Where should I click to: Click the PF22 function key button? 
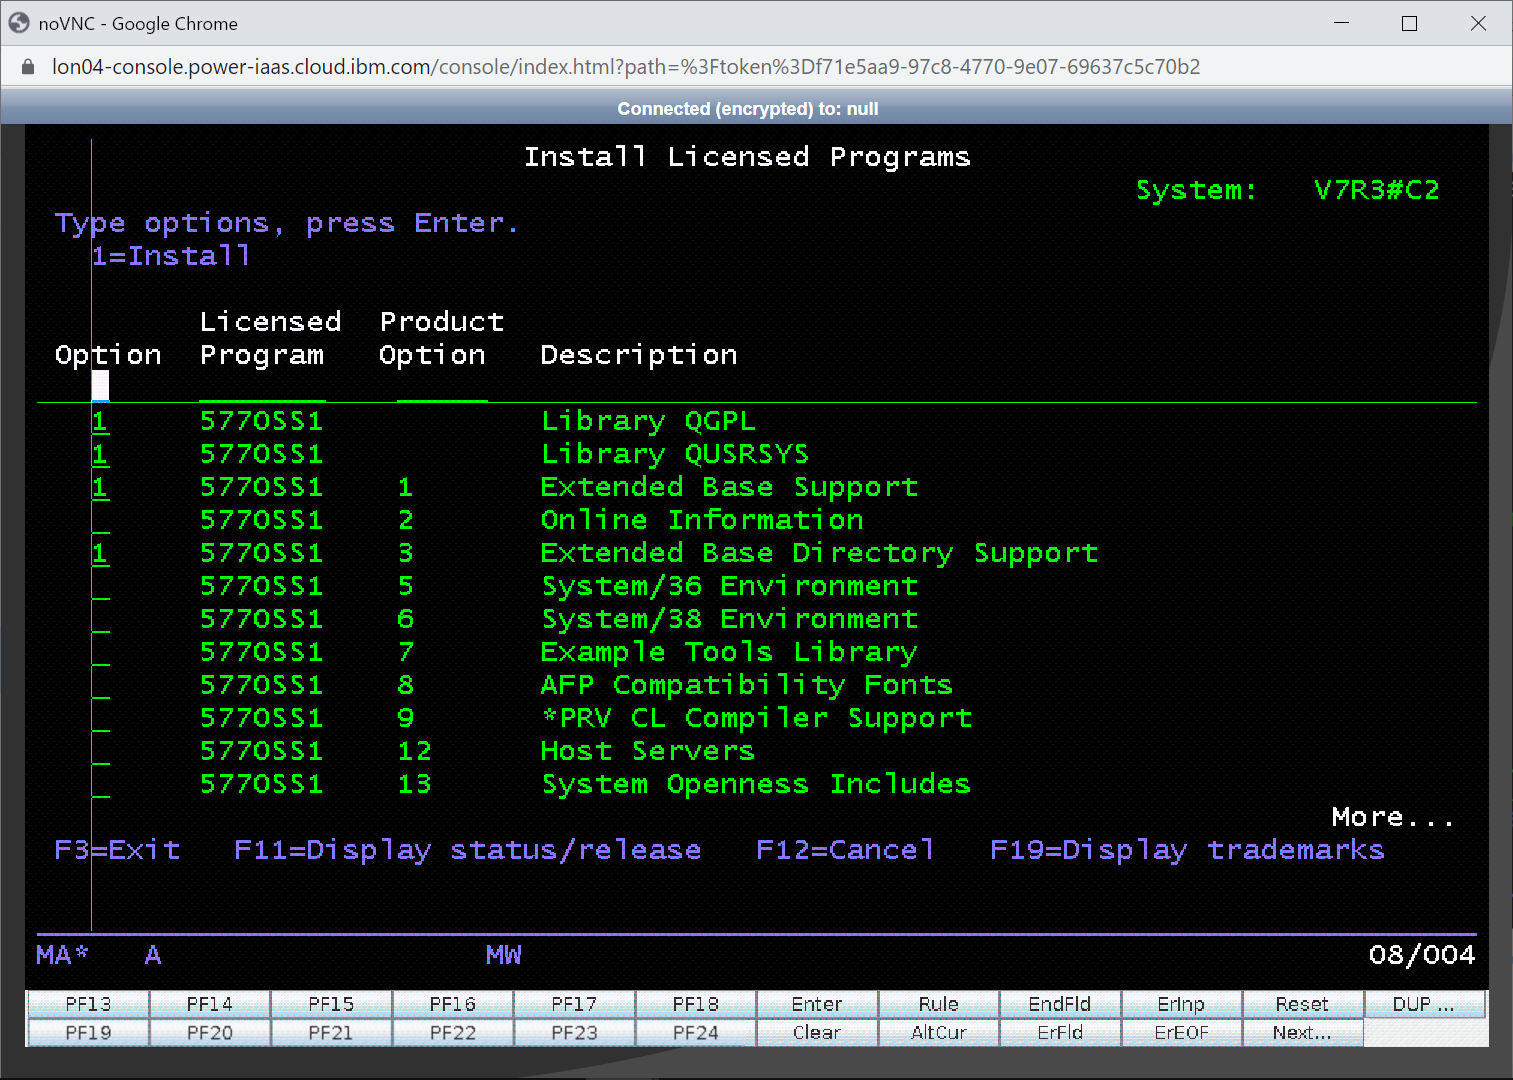[x=453, y=1033]
